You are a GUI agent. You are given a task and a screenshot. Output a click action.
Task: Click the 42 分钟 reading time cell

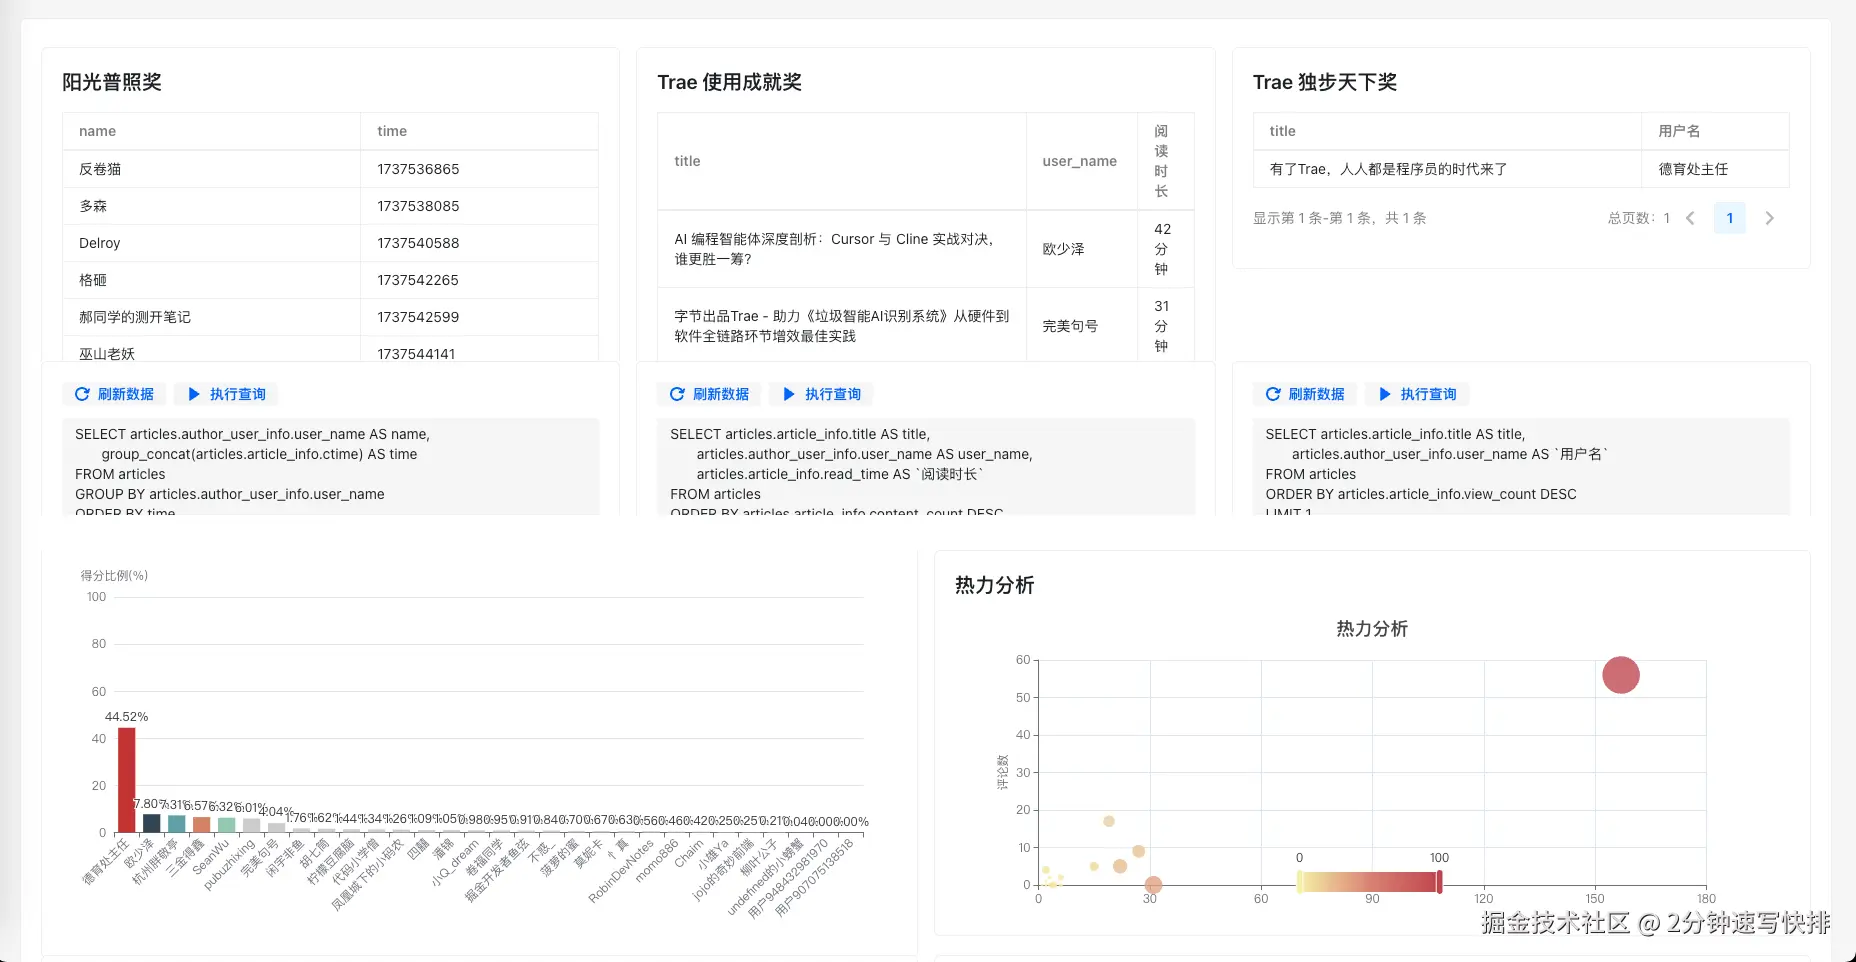(1166, 249)
